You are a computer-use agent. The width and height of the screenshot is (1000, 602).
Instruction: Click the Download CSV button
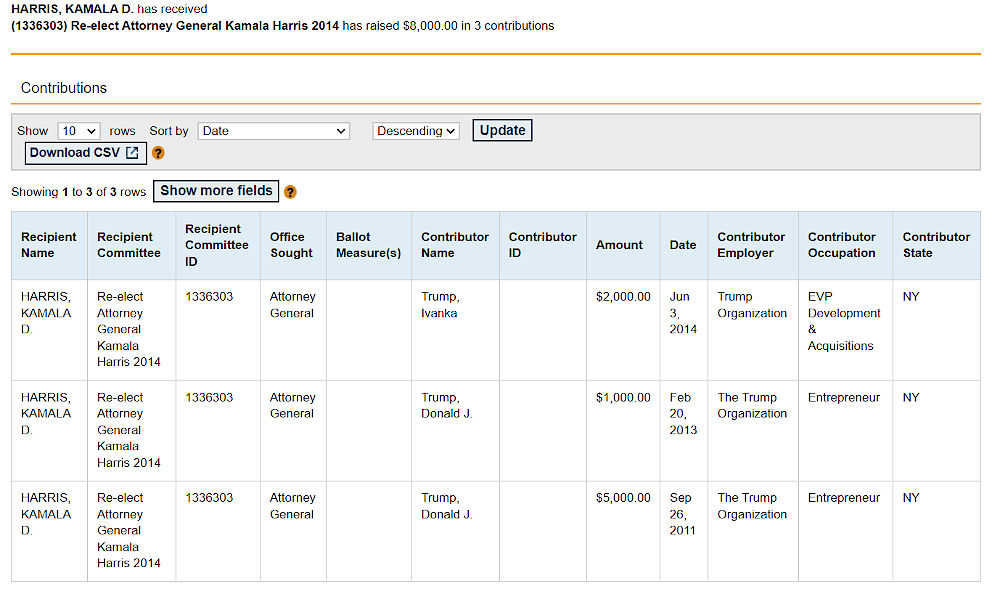tap(85, 153)
